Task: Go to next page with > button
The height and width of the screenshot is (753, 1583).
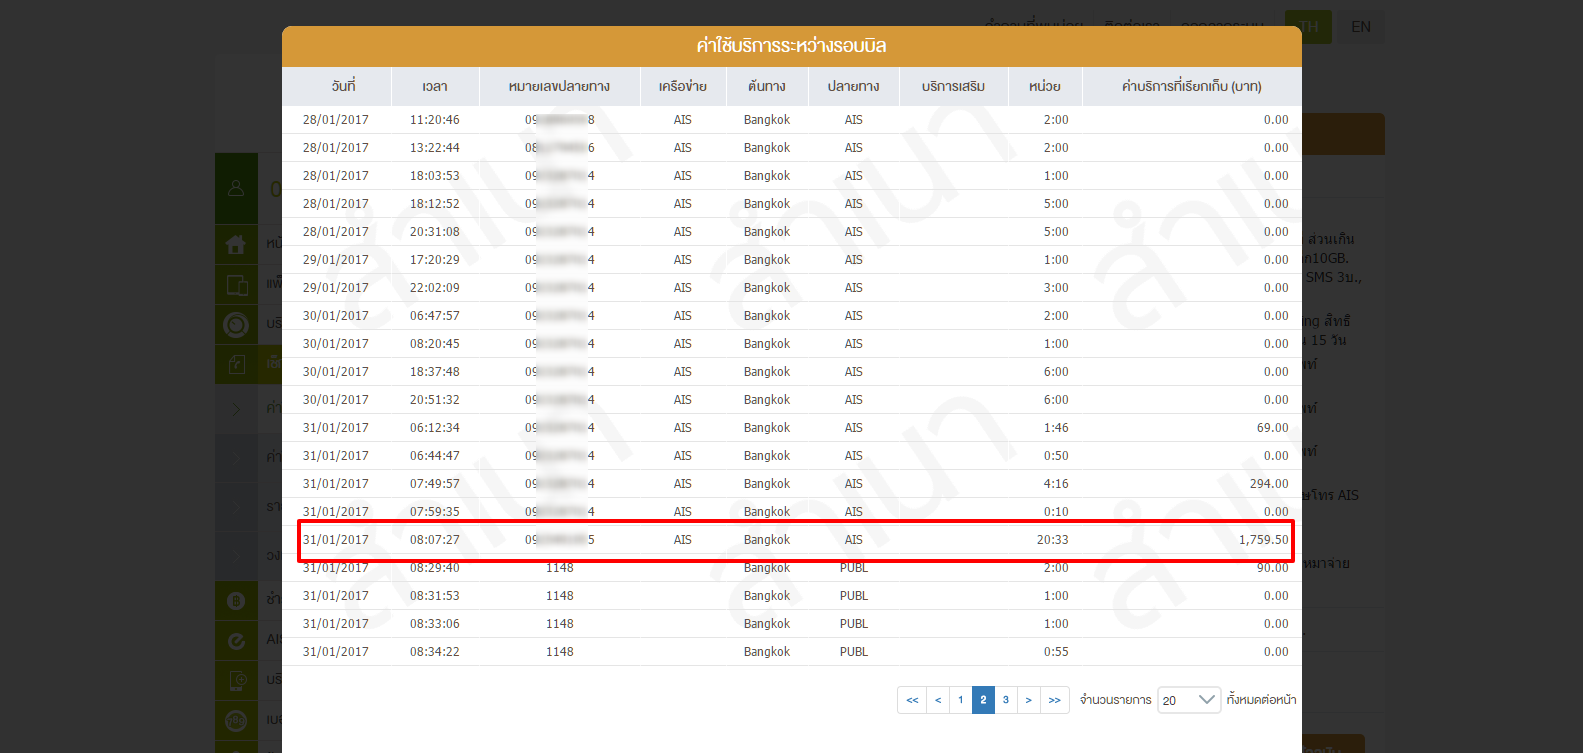Action: tap(1029, 700)
